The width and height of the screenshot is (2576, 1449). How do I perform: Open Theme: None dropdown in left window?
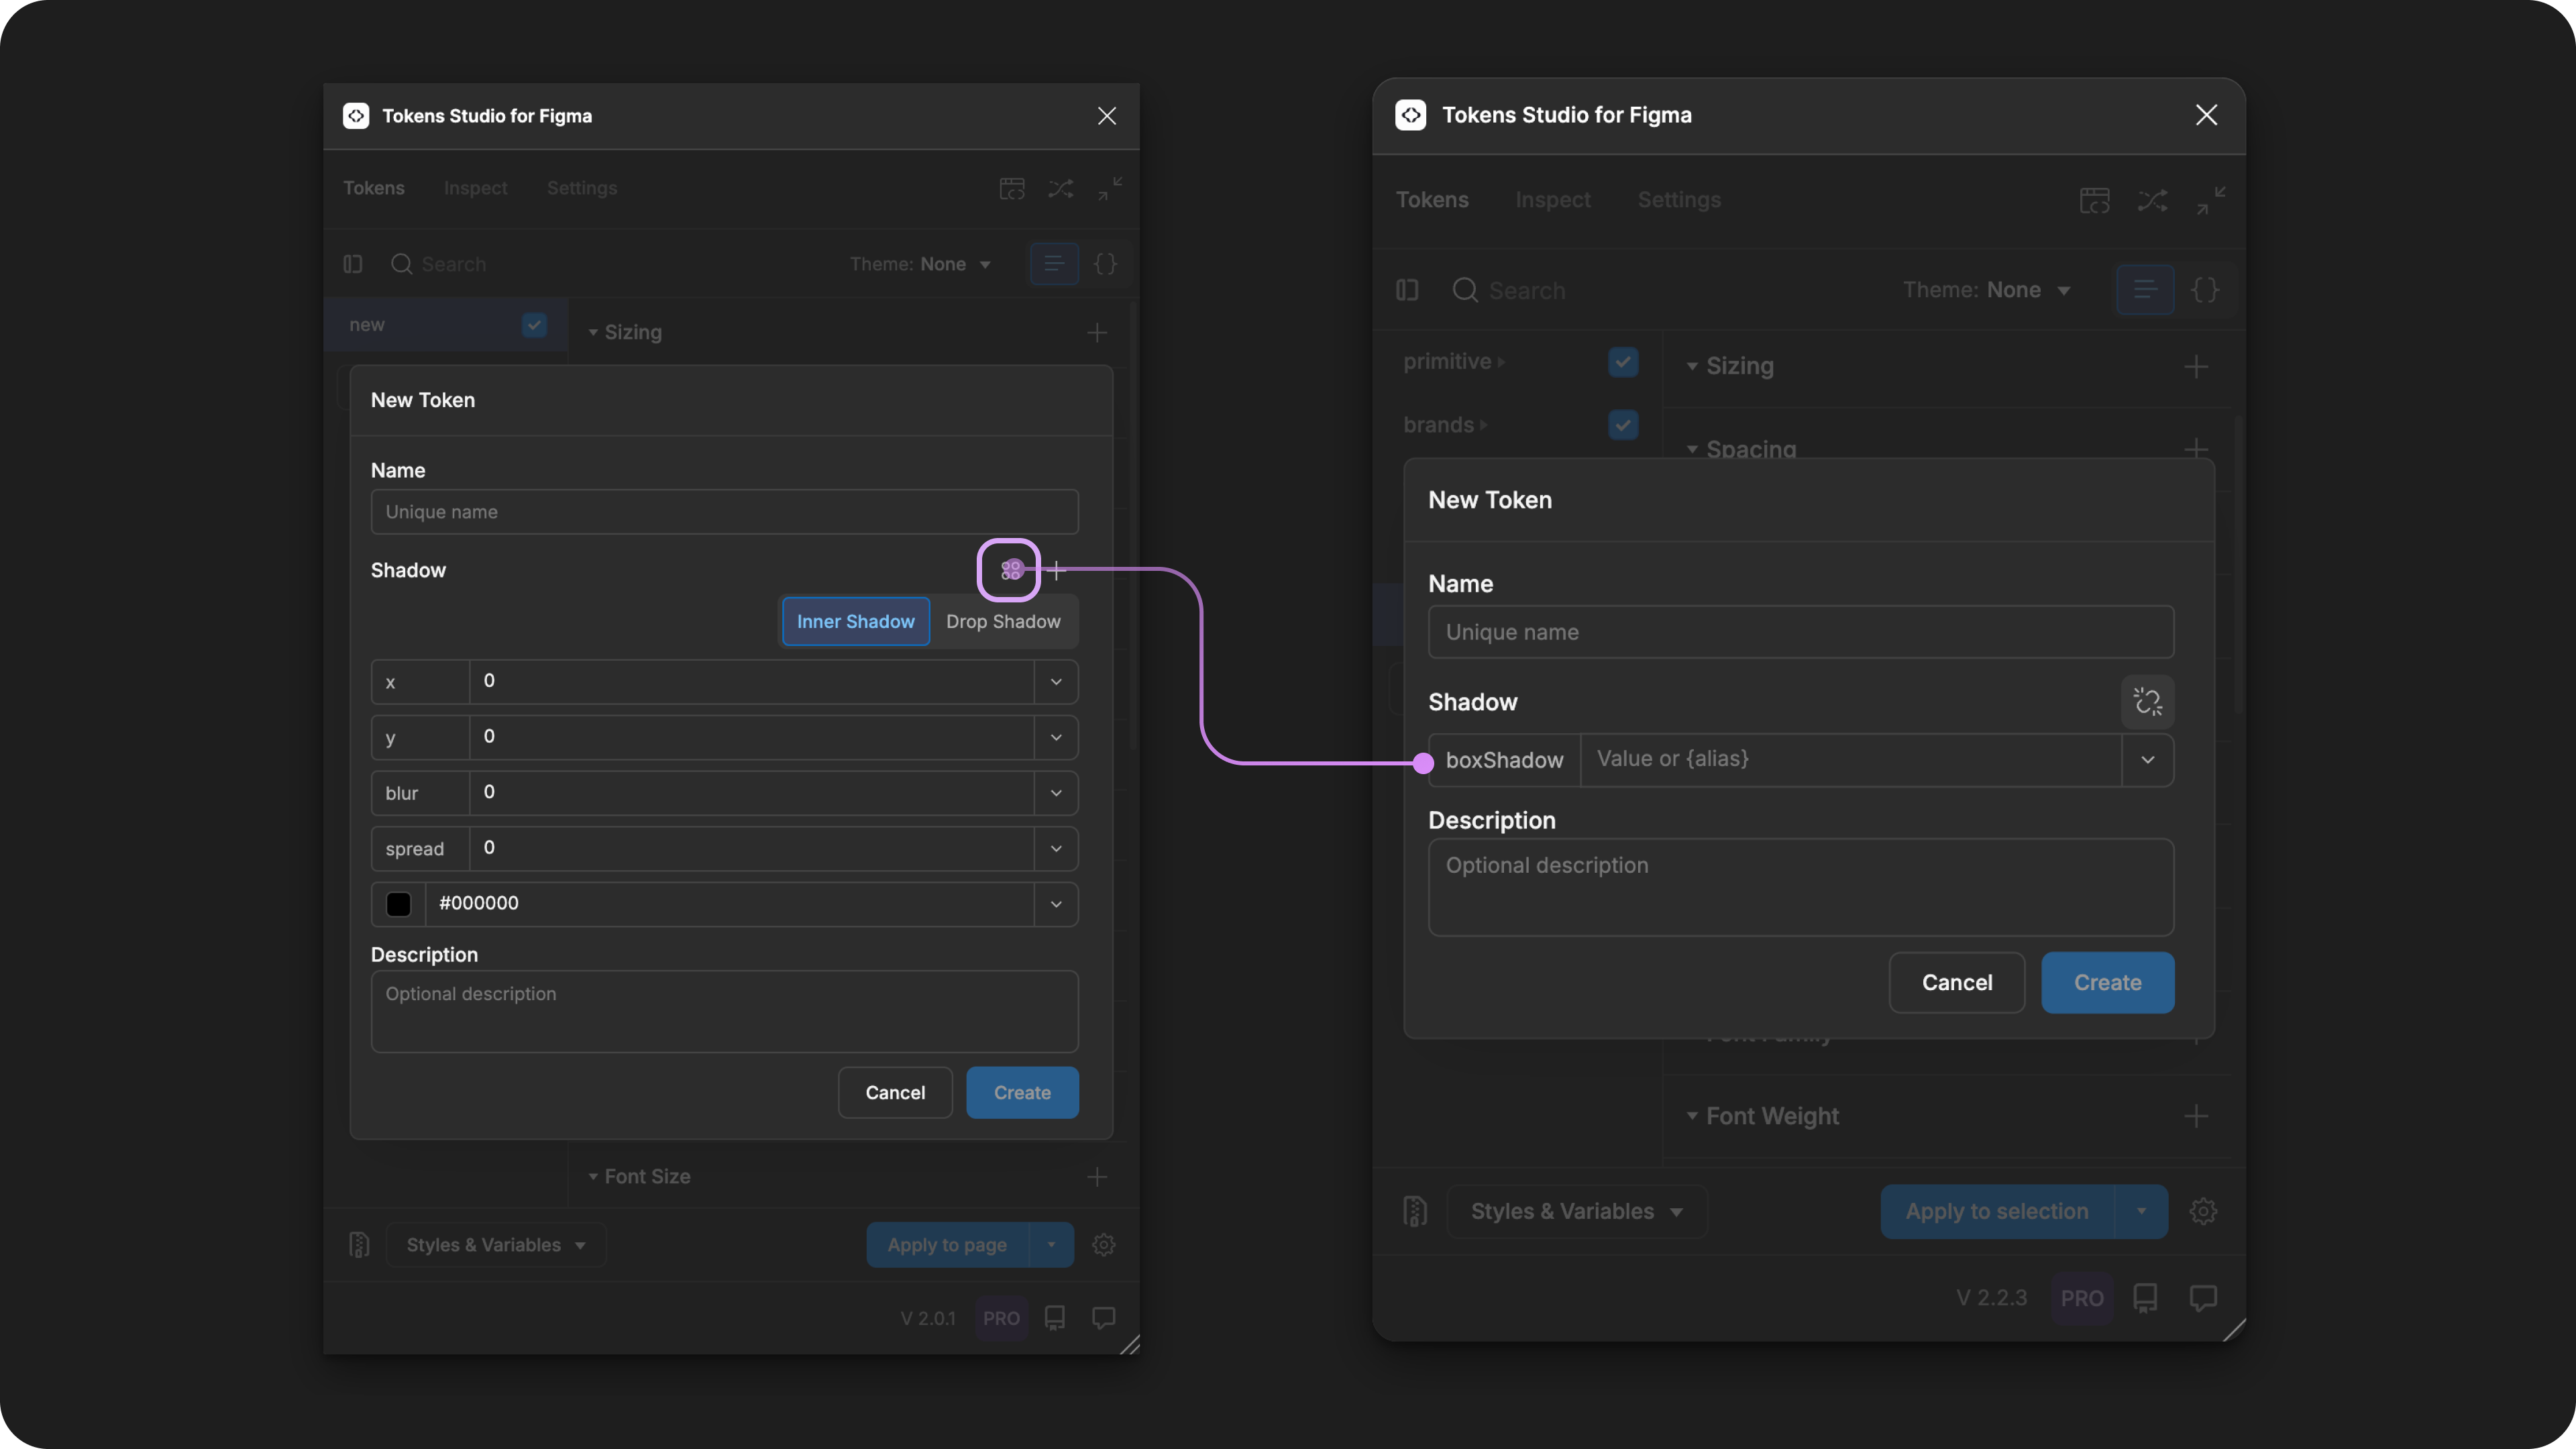(920, 264)
